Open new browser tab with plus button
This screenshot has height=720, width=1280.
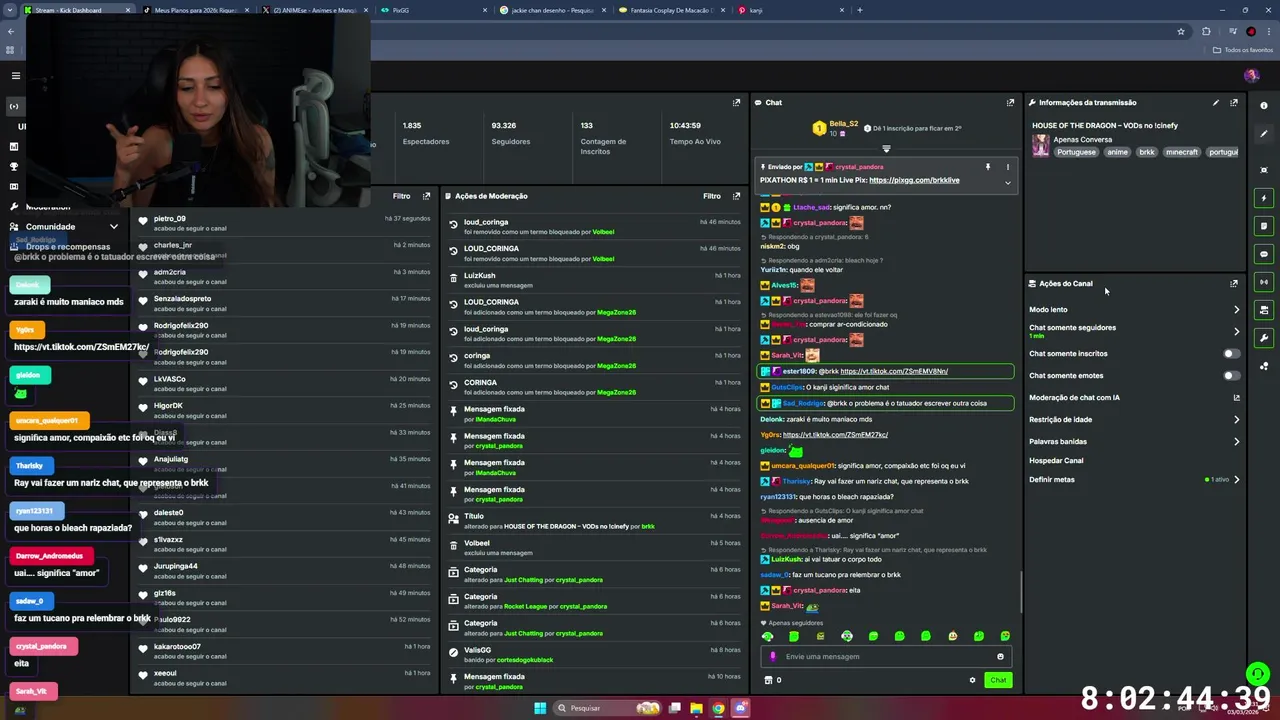pos(860,10)
